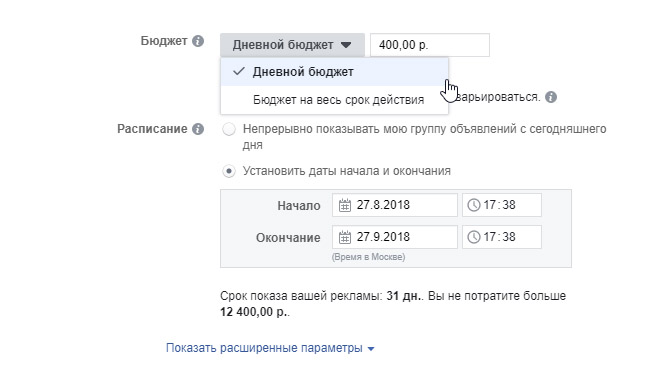Click the 'Расписание' label
Image resolution: width=645 pixels, height=388 pixels.
[152, 129]
